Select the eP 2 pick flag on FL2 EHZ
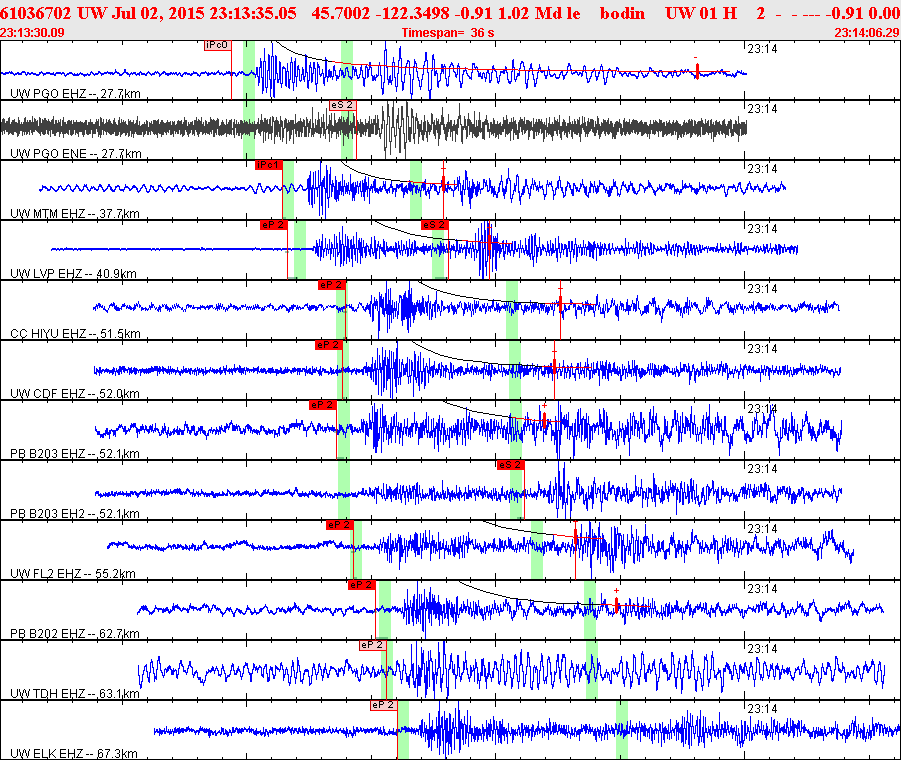The width and height of the screenshot is (901, 760). [340, 525]
